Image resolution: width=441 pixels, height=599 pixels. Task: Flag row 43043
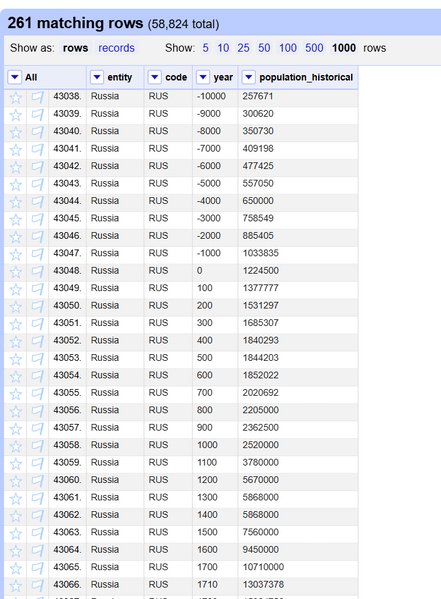pyautogui.click(x=37, y=185)
